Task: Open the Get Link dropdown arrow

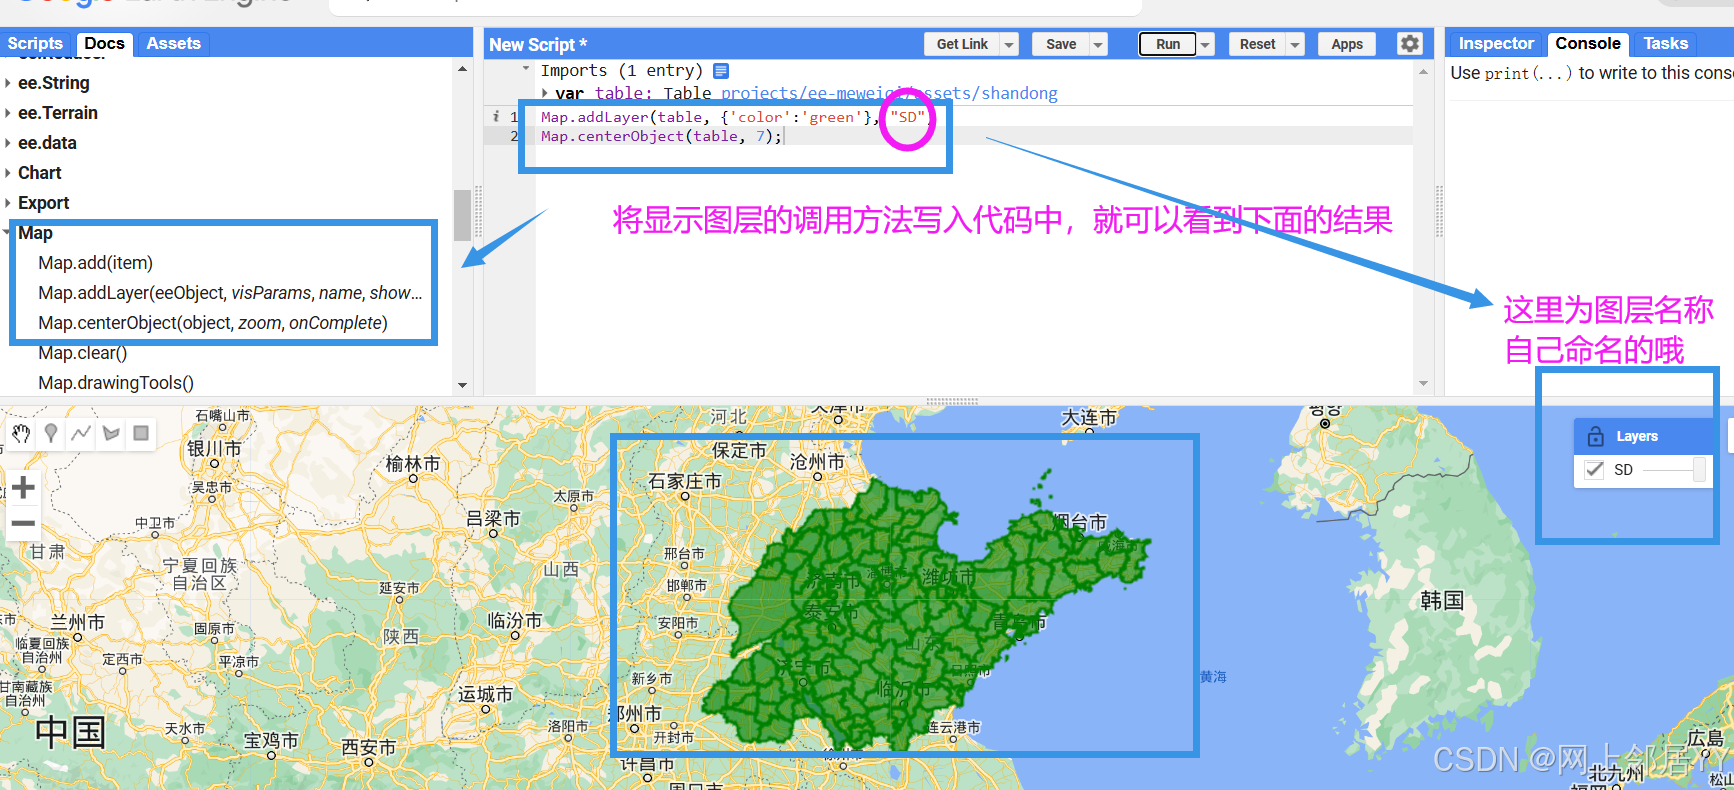Action: [x=1009, y=44]
